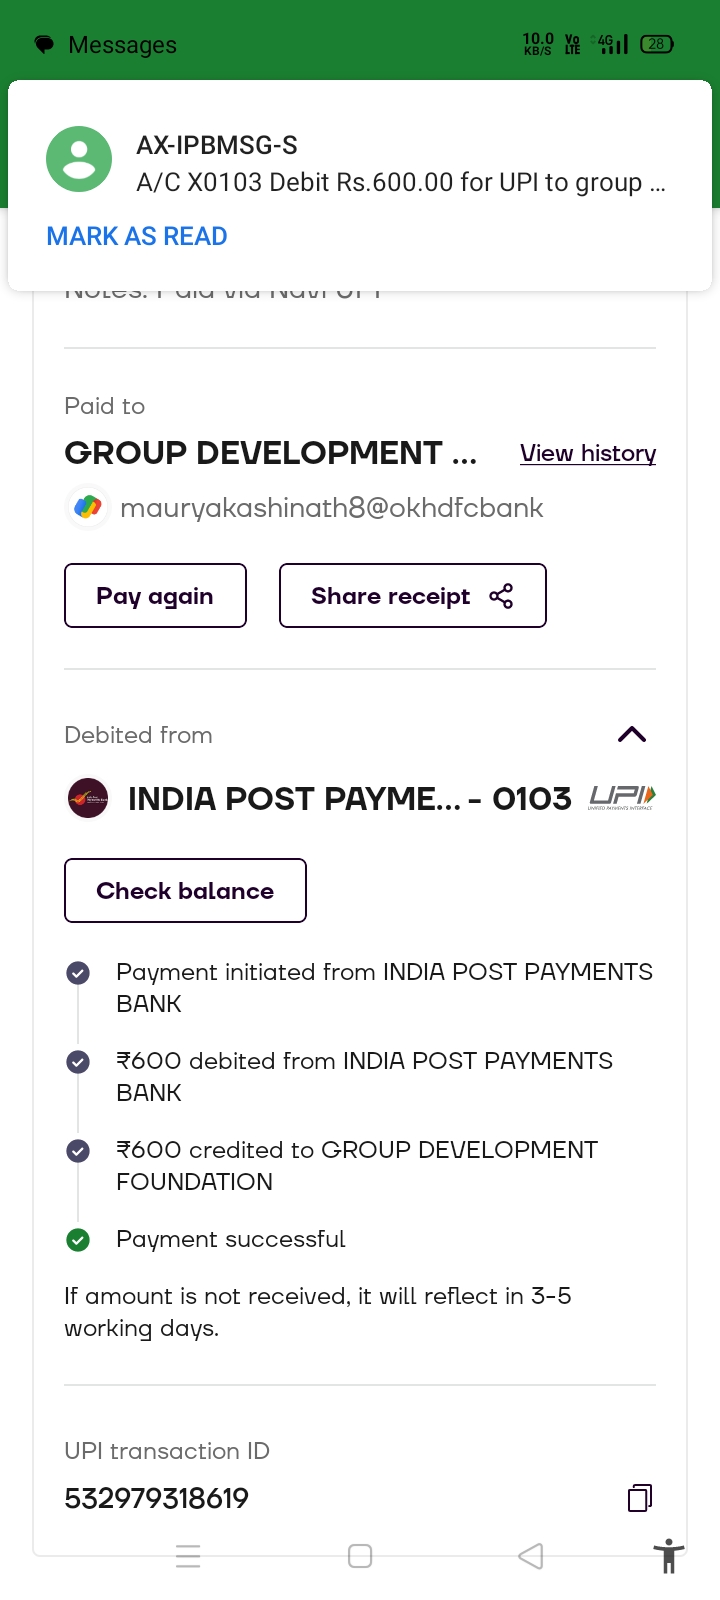720x1600 pixels.
Task: Tap the copy UPI transaction ID icon
Action: tap(640, 1497)
